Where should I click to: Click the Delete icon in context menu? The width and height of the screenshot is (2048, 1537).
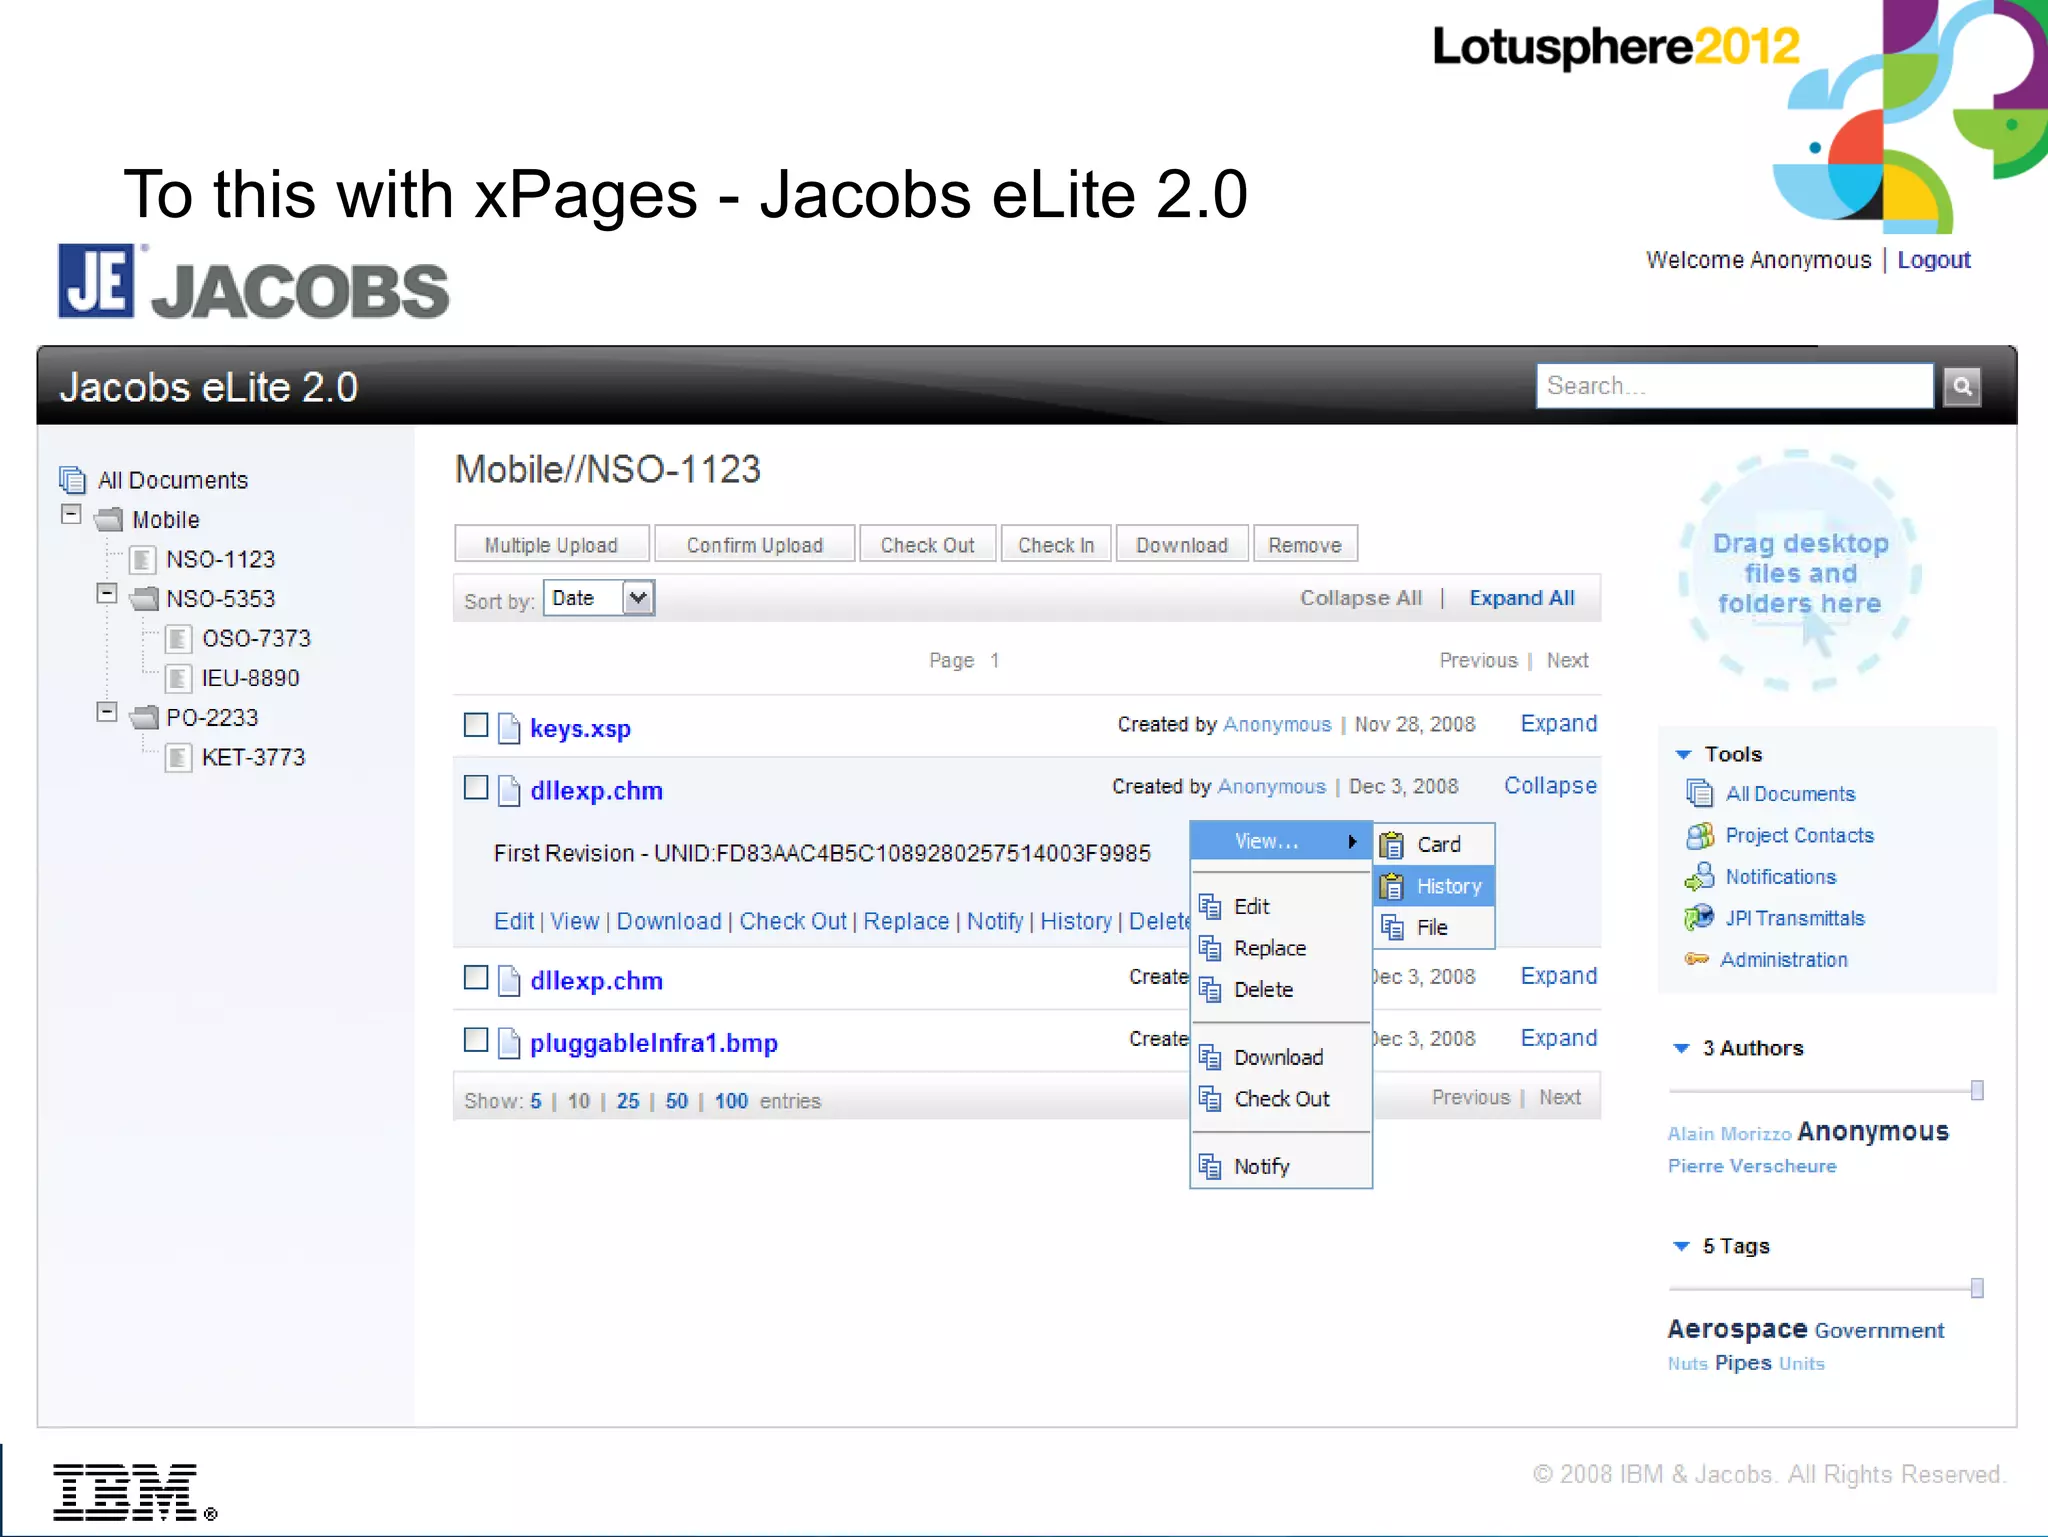point(1210,990)
